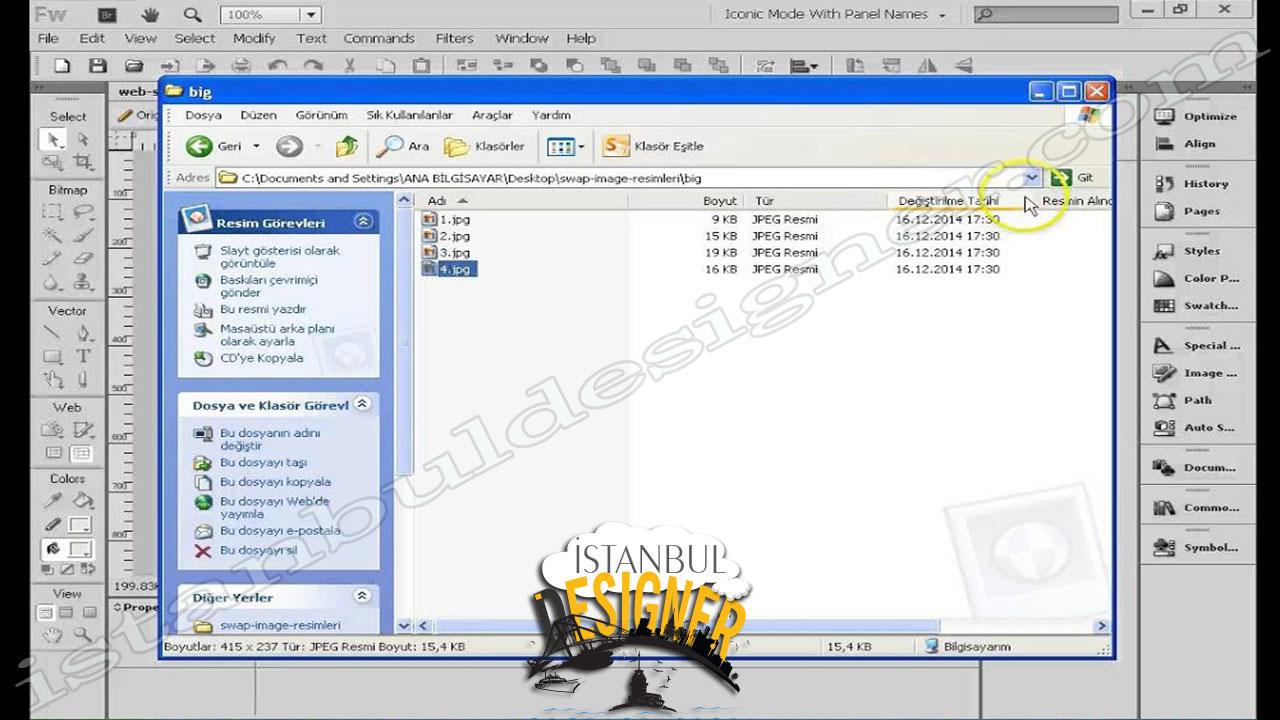Open the Pages panel icon
The image size is (1280, 720).
tap(1164, 211)
